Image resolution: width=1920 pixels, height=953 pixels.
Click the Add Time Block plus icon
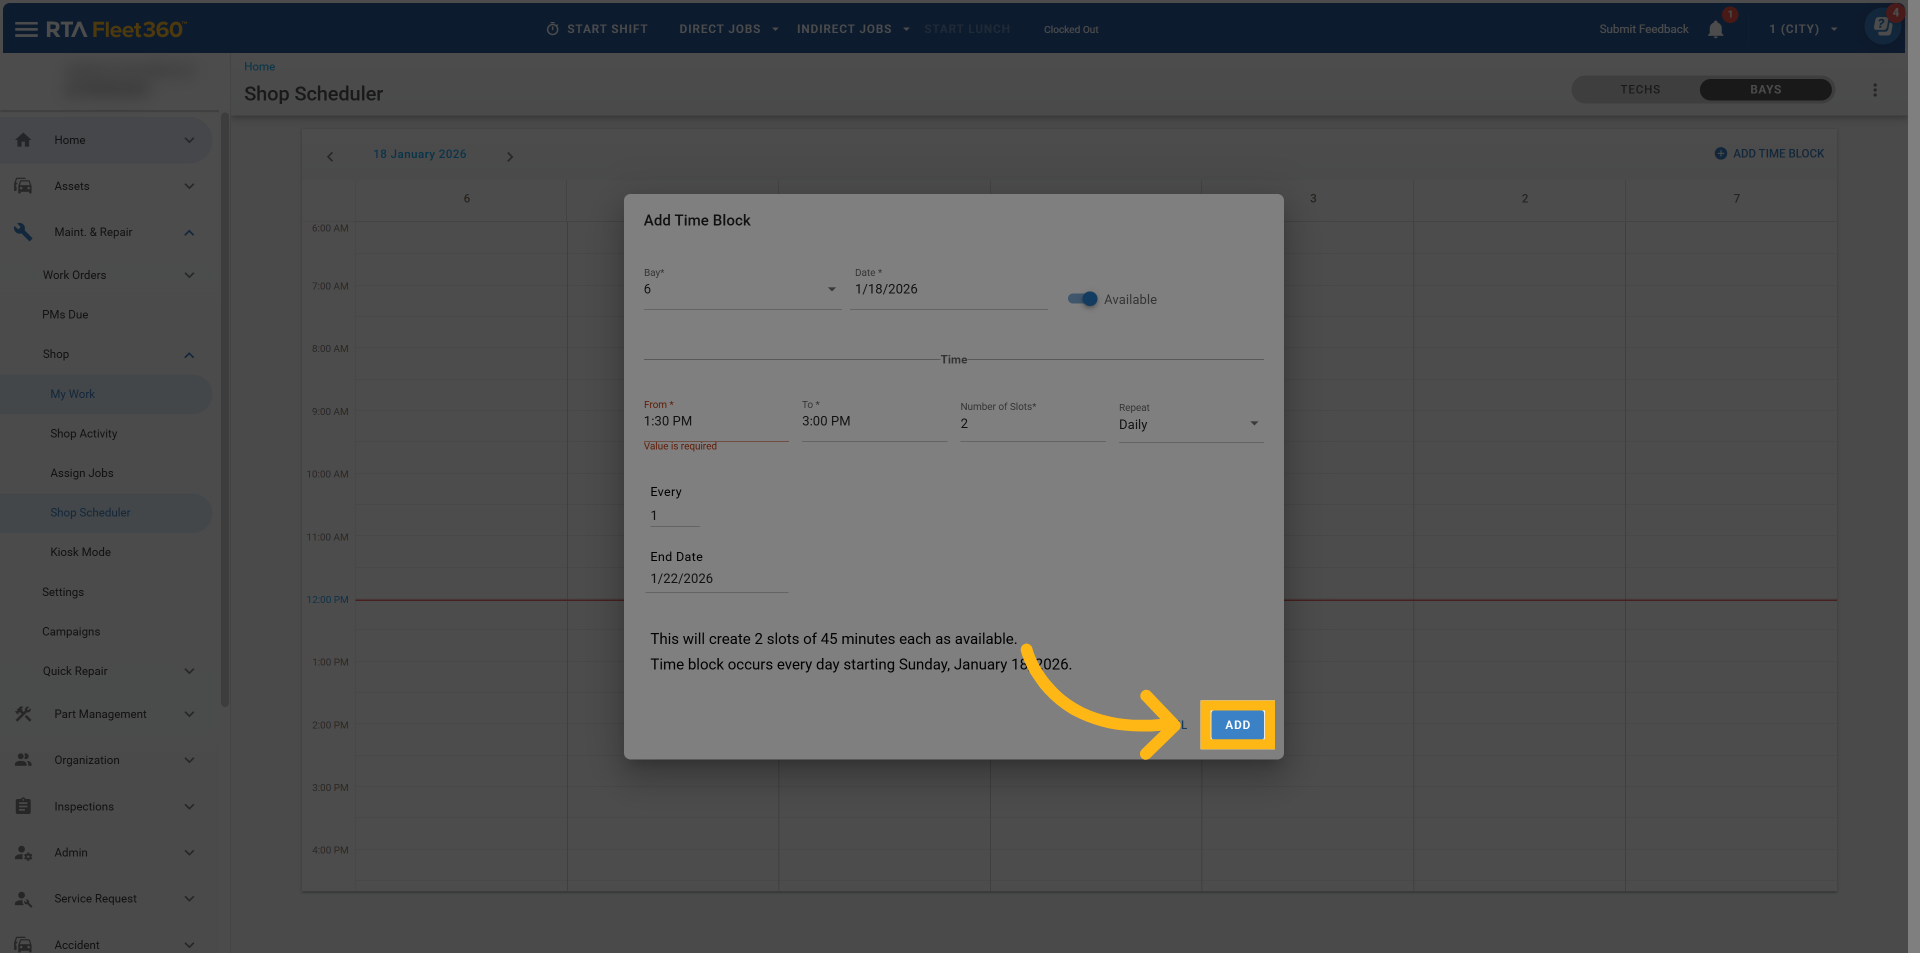click(1721, 154)
